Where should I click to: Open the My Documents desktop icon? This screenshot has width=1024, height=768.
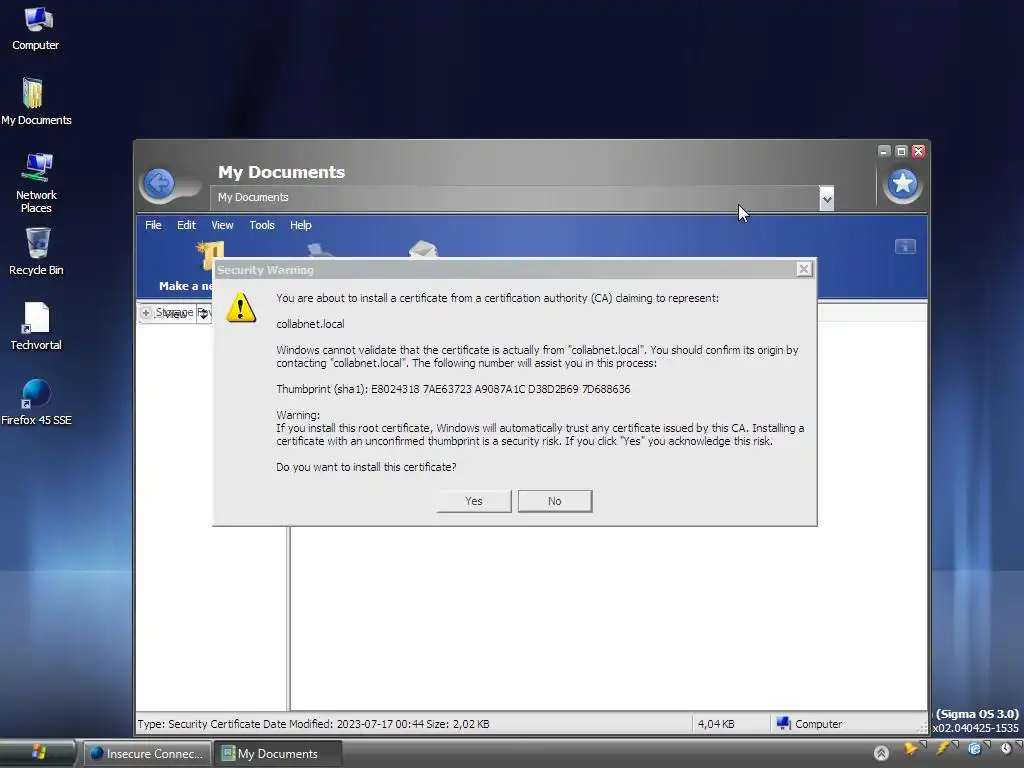tap(36, 101)
